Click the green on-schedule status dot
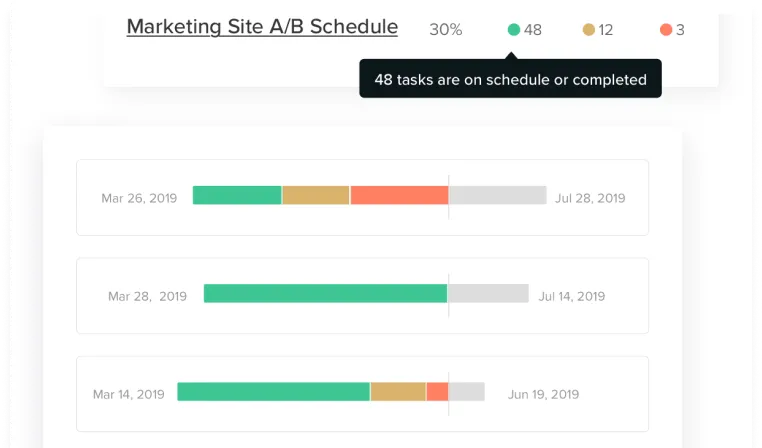This screenshot has height=448, width=762. (x=514, y=30)
